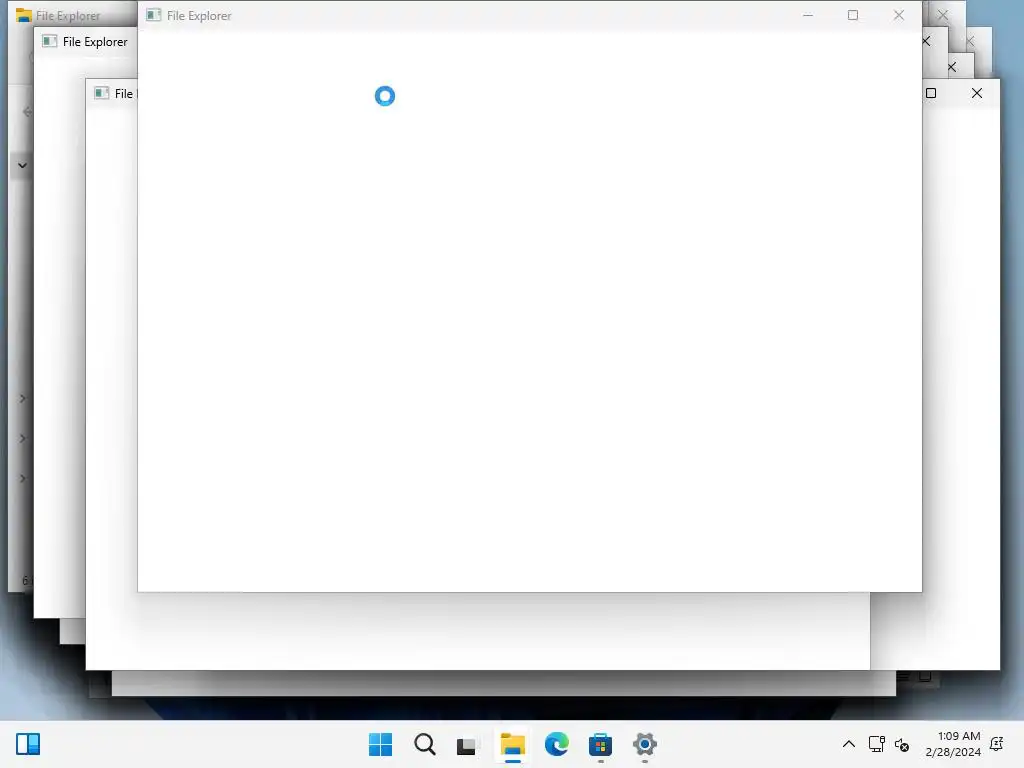Open Microsoft Store from the taskbar
Viewport: 1024px width, 768px height.
click(600, 744)
